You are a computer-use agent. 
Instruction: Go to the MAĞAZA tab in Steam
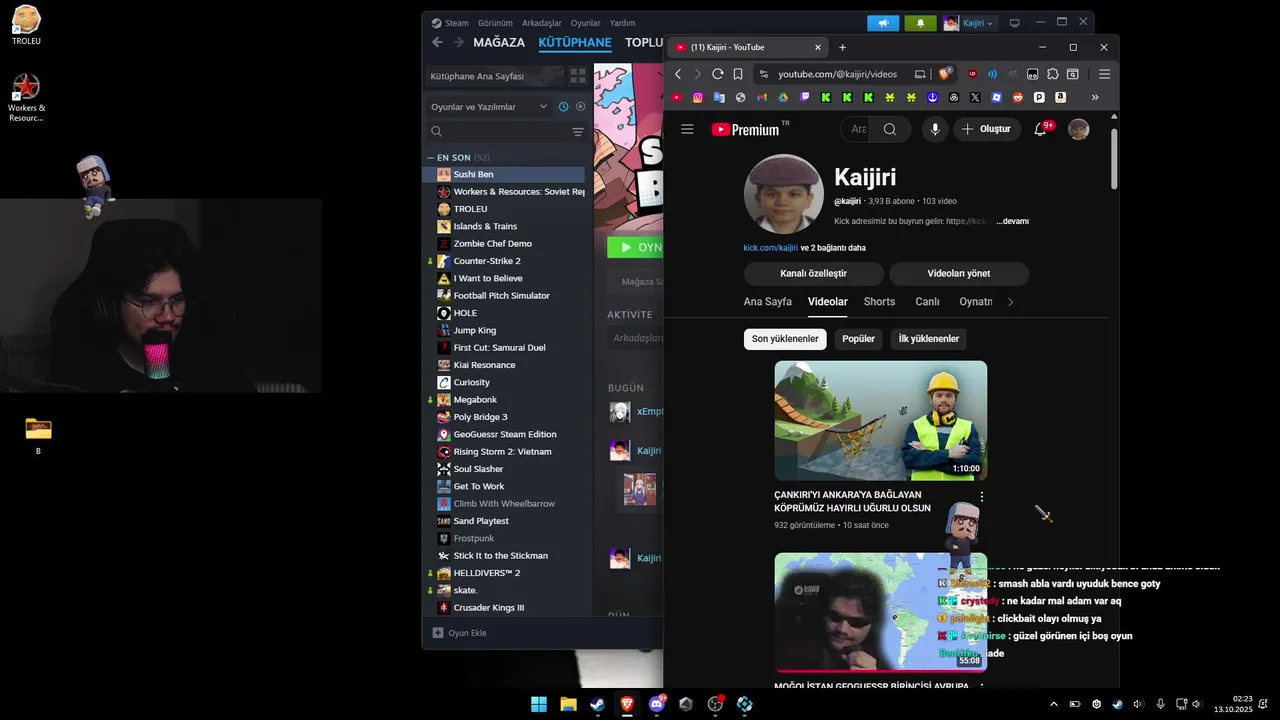tap(499, 43)
